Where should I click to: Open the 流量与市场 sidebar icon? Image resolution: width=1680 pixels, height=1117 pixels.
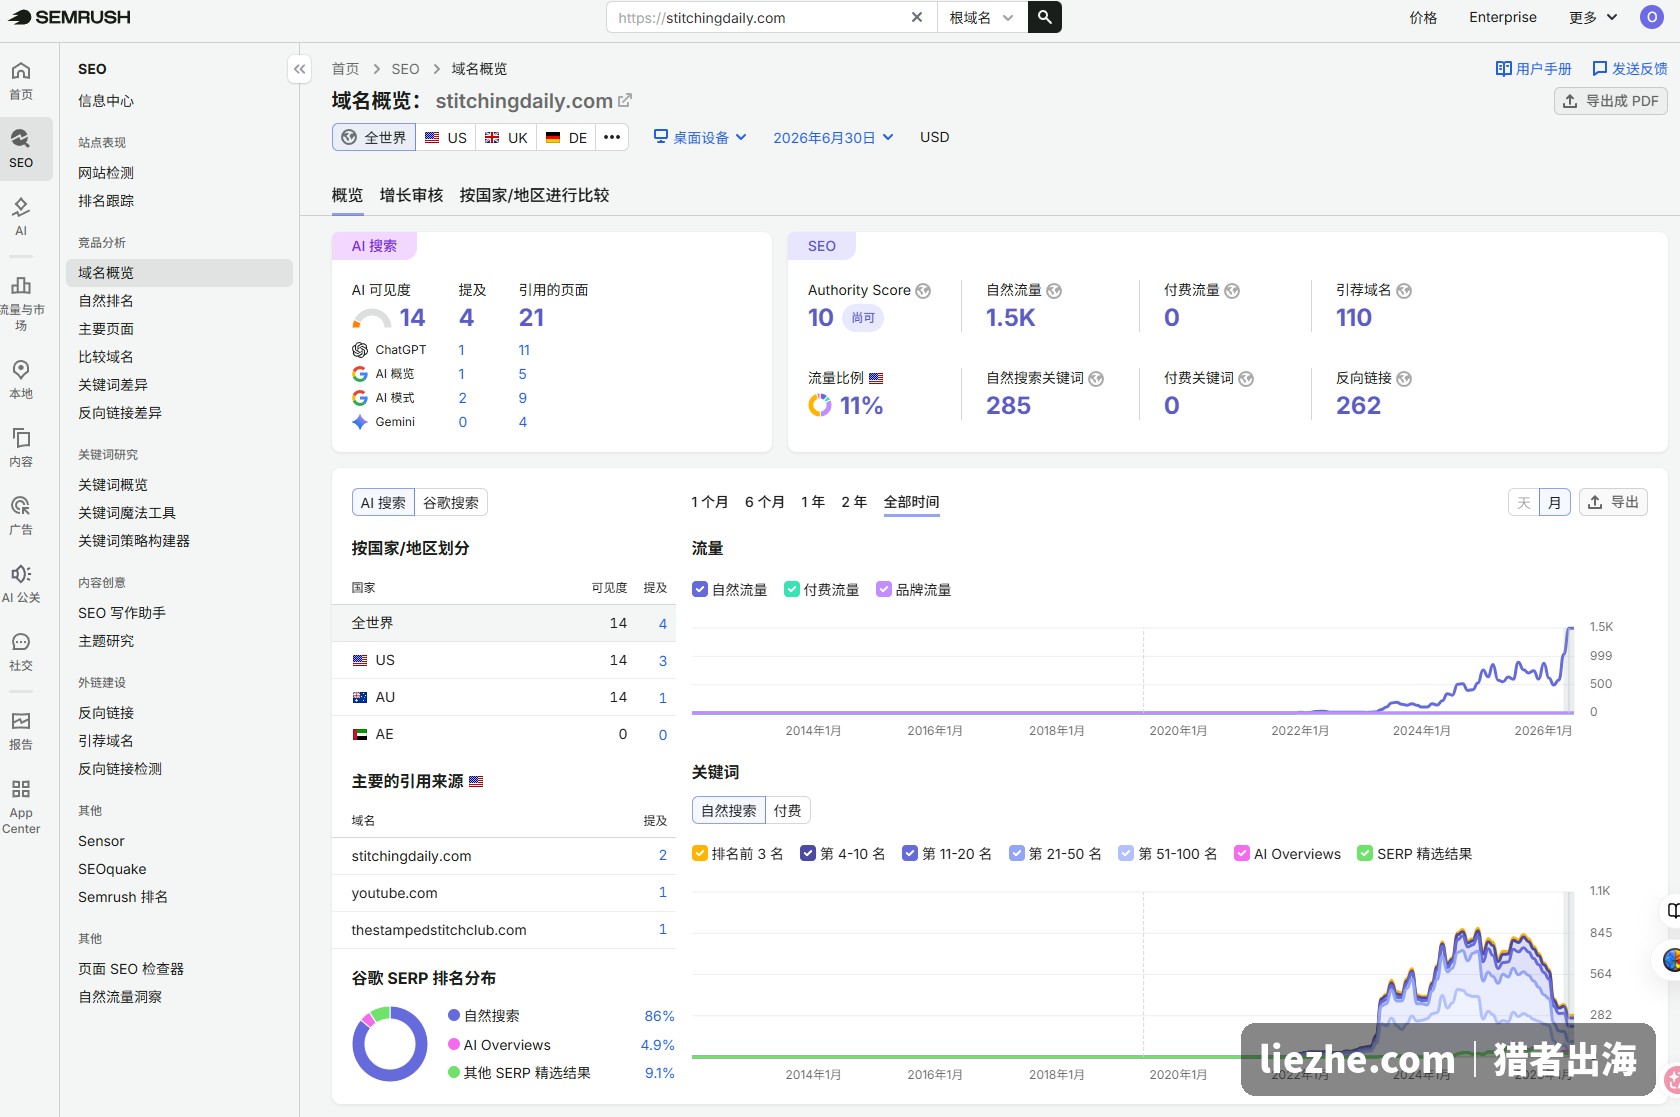(x=21, y=302)
